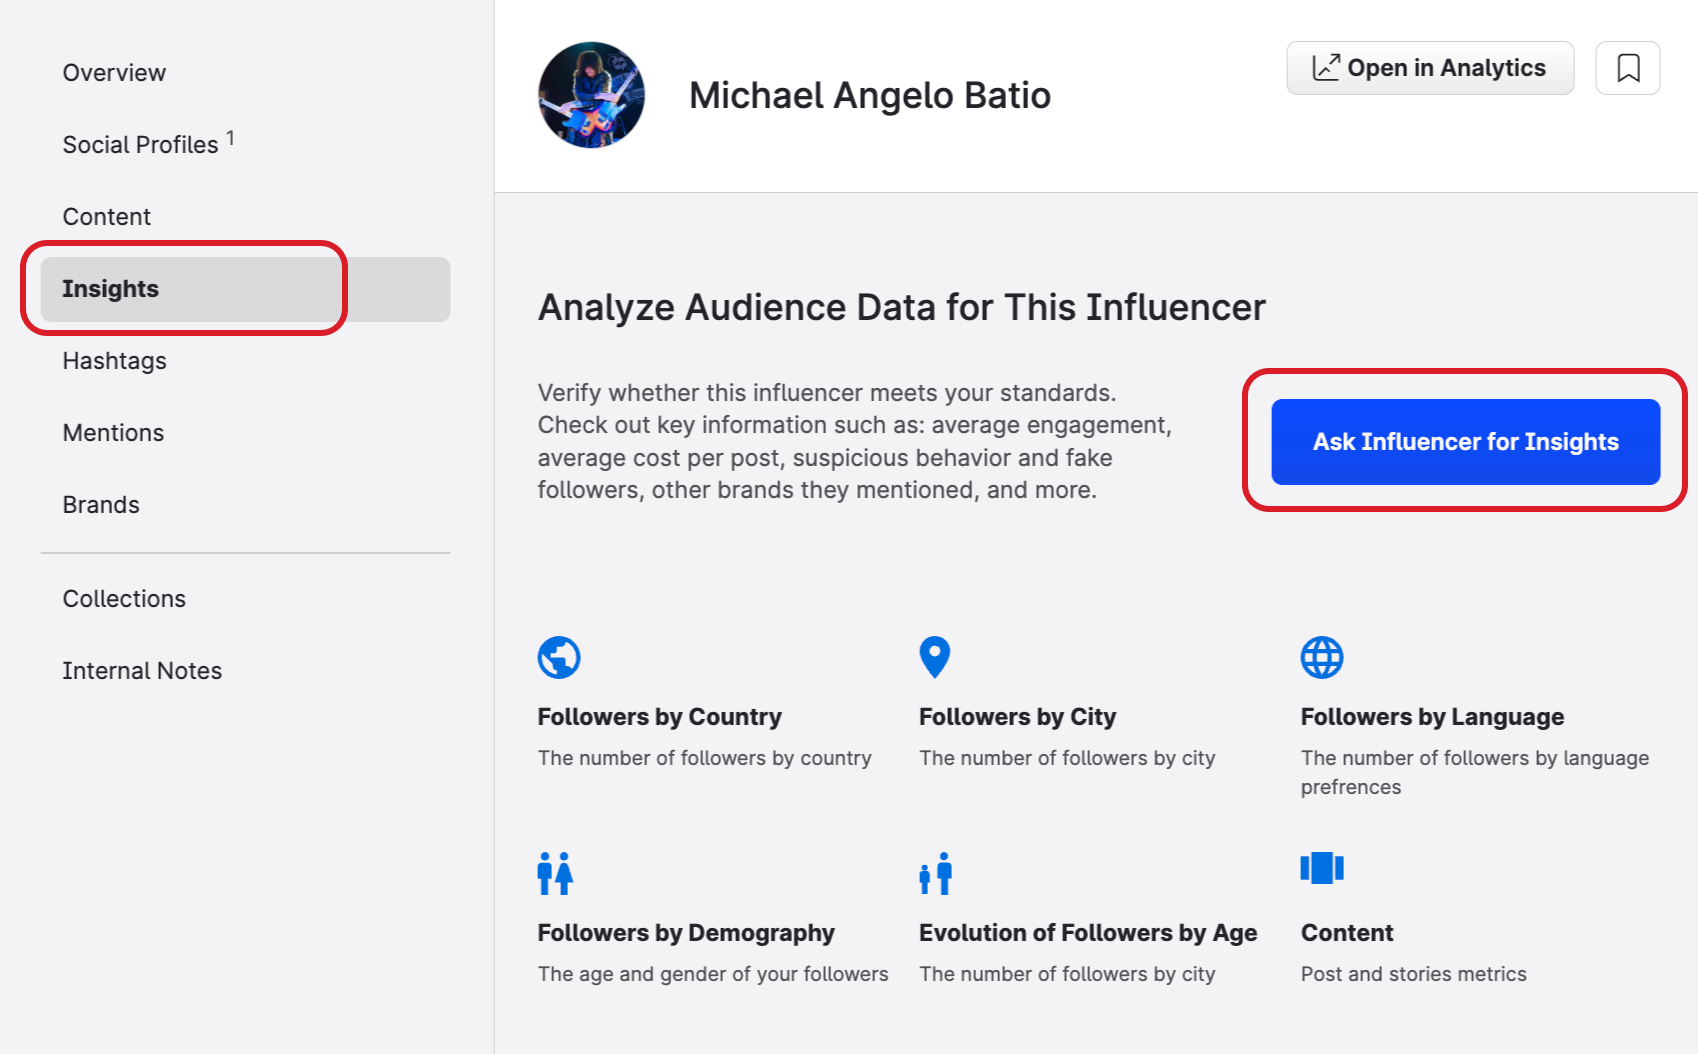1698x1054 pixels.
Task: Click the Content bar chart icon
Action: 1321,866
